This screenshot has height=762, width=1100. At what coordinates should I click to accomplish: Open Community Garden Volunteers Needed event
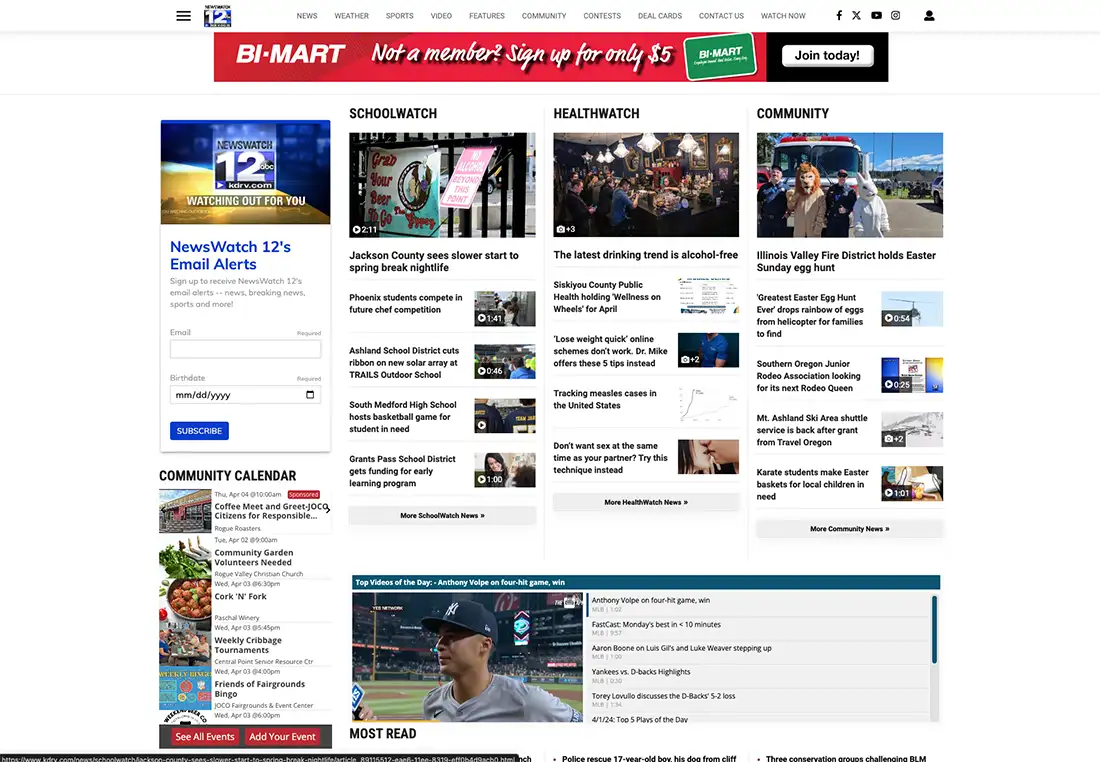click(x=253, y=557)
